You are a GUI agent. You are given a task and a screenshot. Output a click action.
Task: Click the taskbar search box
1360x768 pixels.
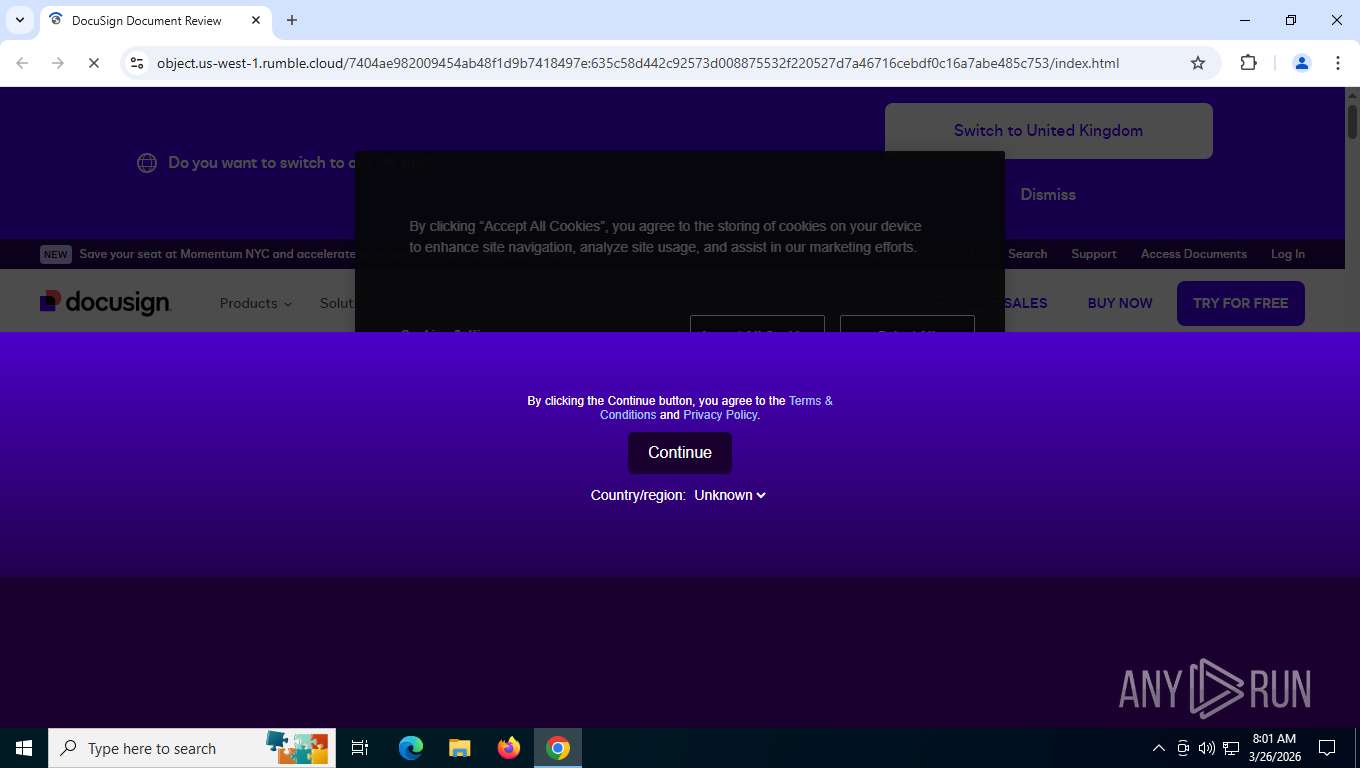(192, 748)
